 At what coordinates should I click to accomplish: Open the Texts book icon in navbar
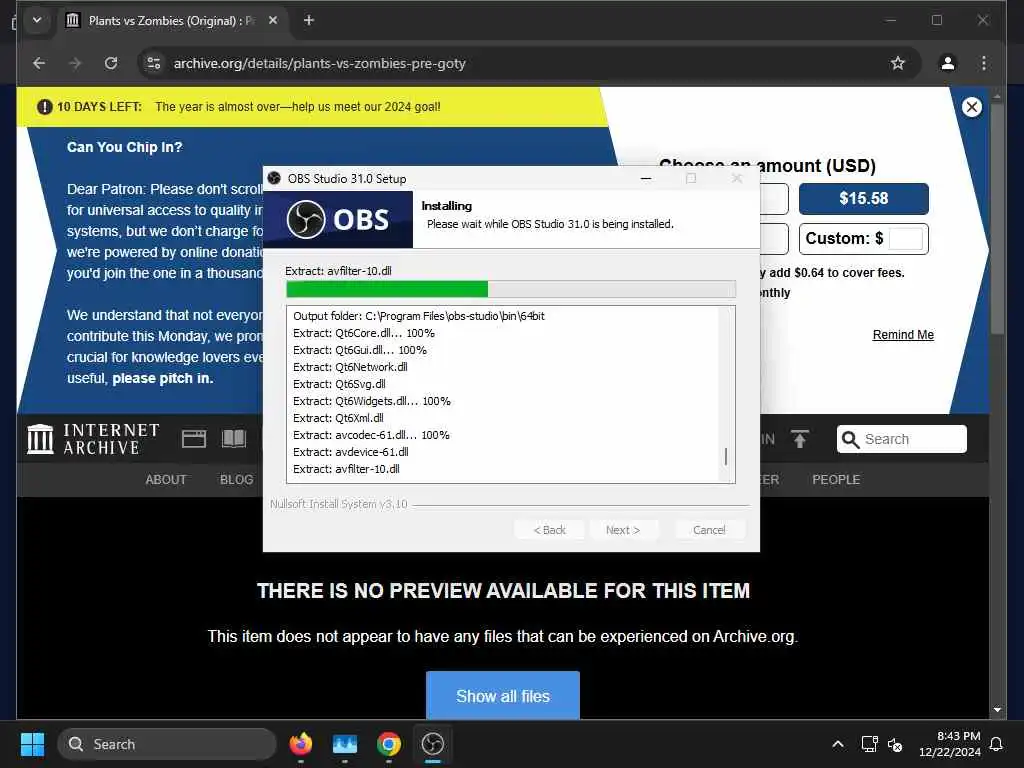(x=234, y=439)
